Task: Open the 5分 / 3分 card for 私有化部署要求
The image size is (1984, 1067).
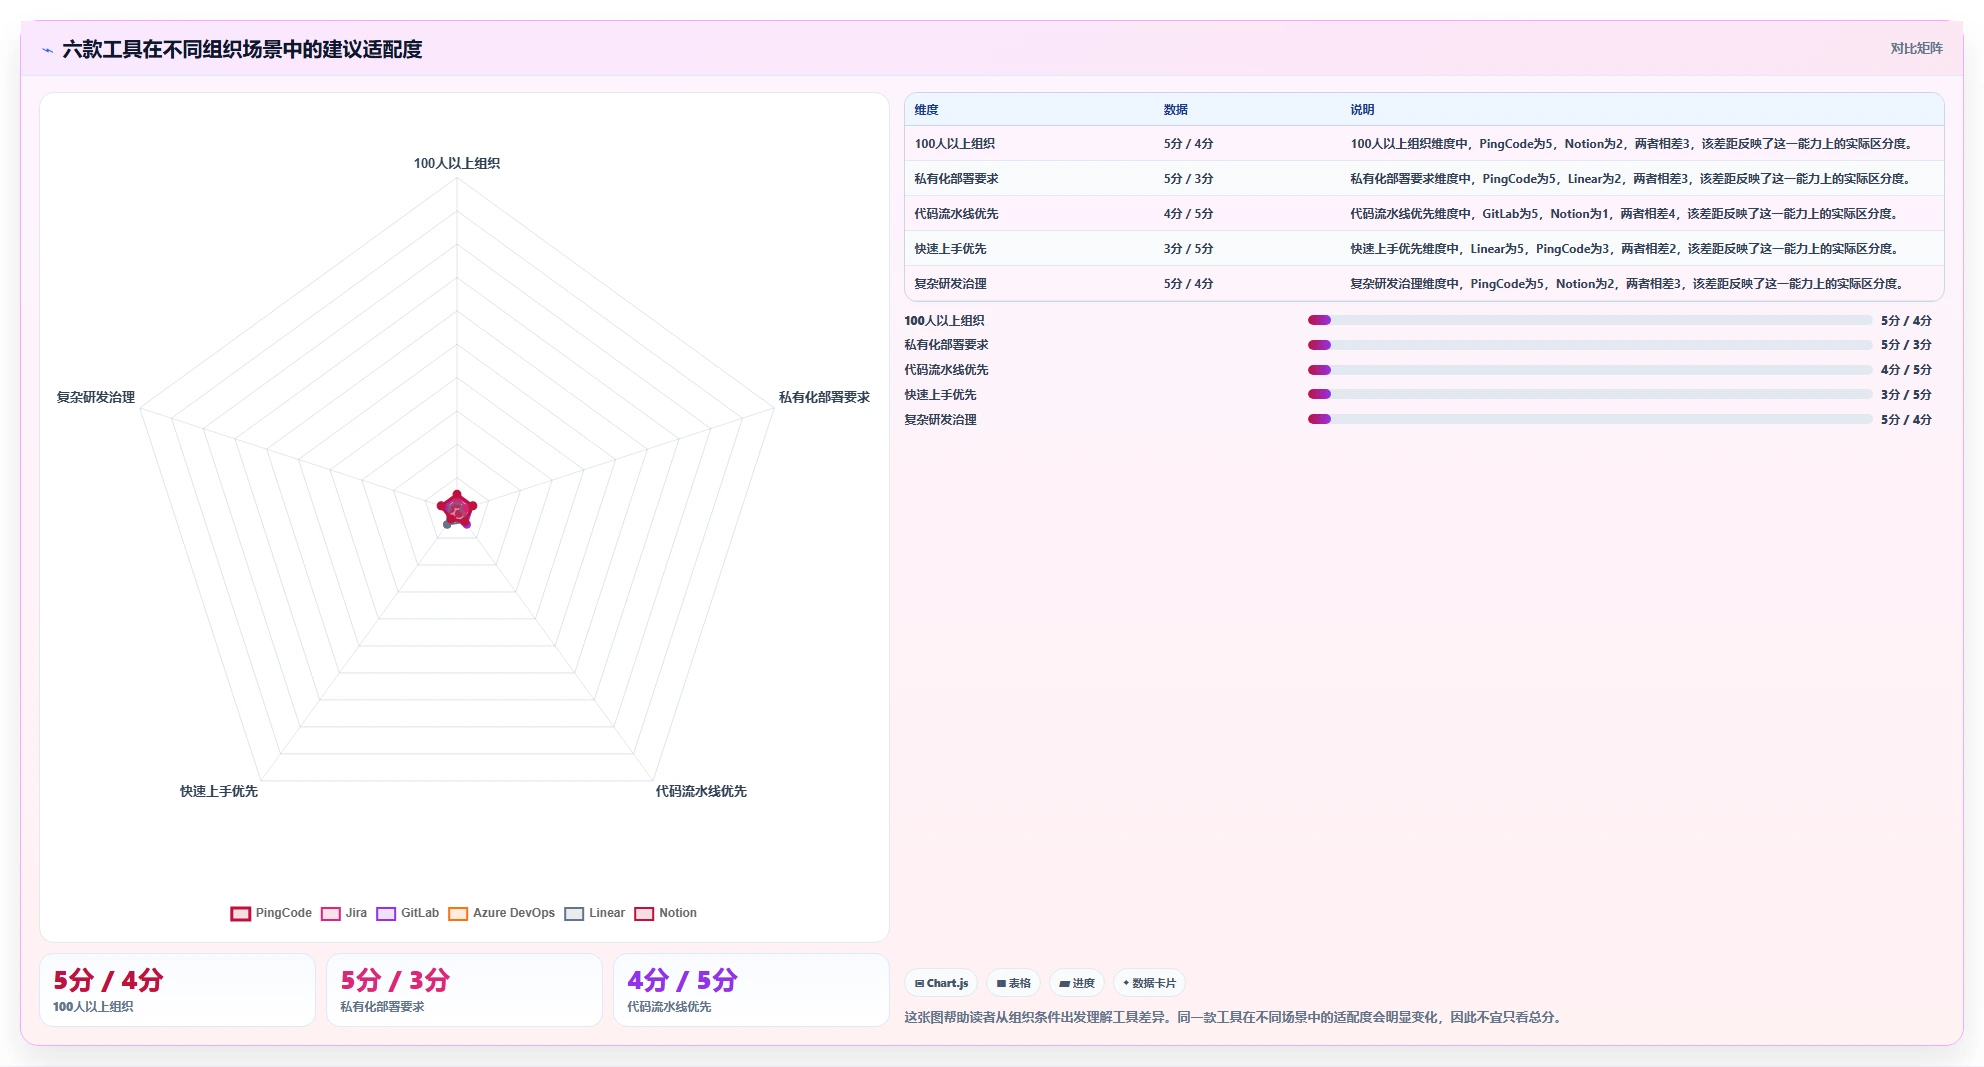Action: [464, 990]
